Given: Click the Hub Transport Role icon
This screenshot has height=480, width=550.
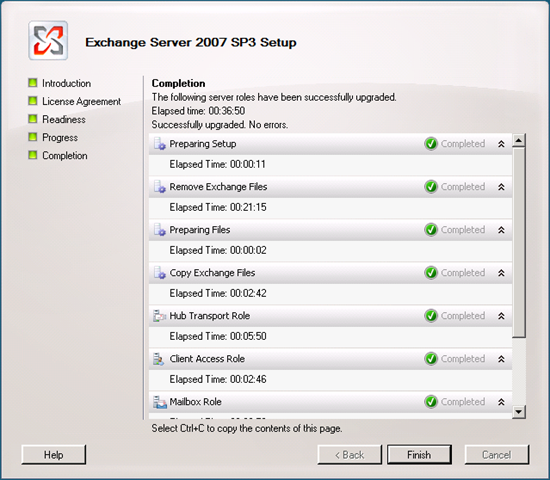Looking at the screenshot, I should coord(159,316).
